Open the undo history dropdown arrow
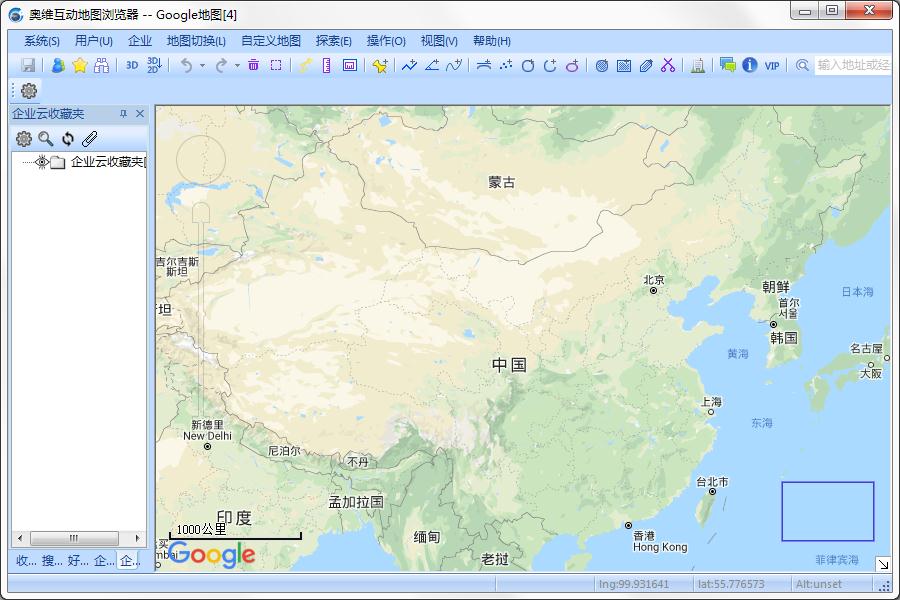 pyautogui.click(x=202, y=65)
